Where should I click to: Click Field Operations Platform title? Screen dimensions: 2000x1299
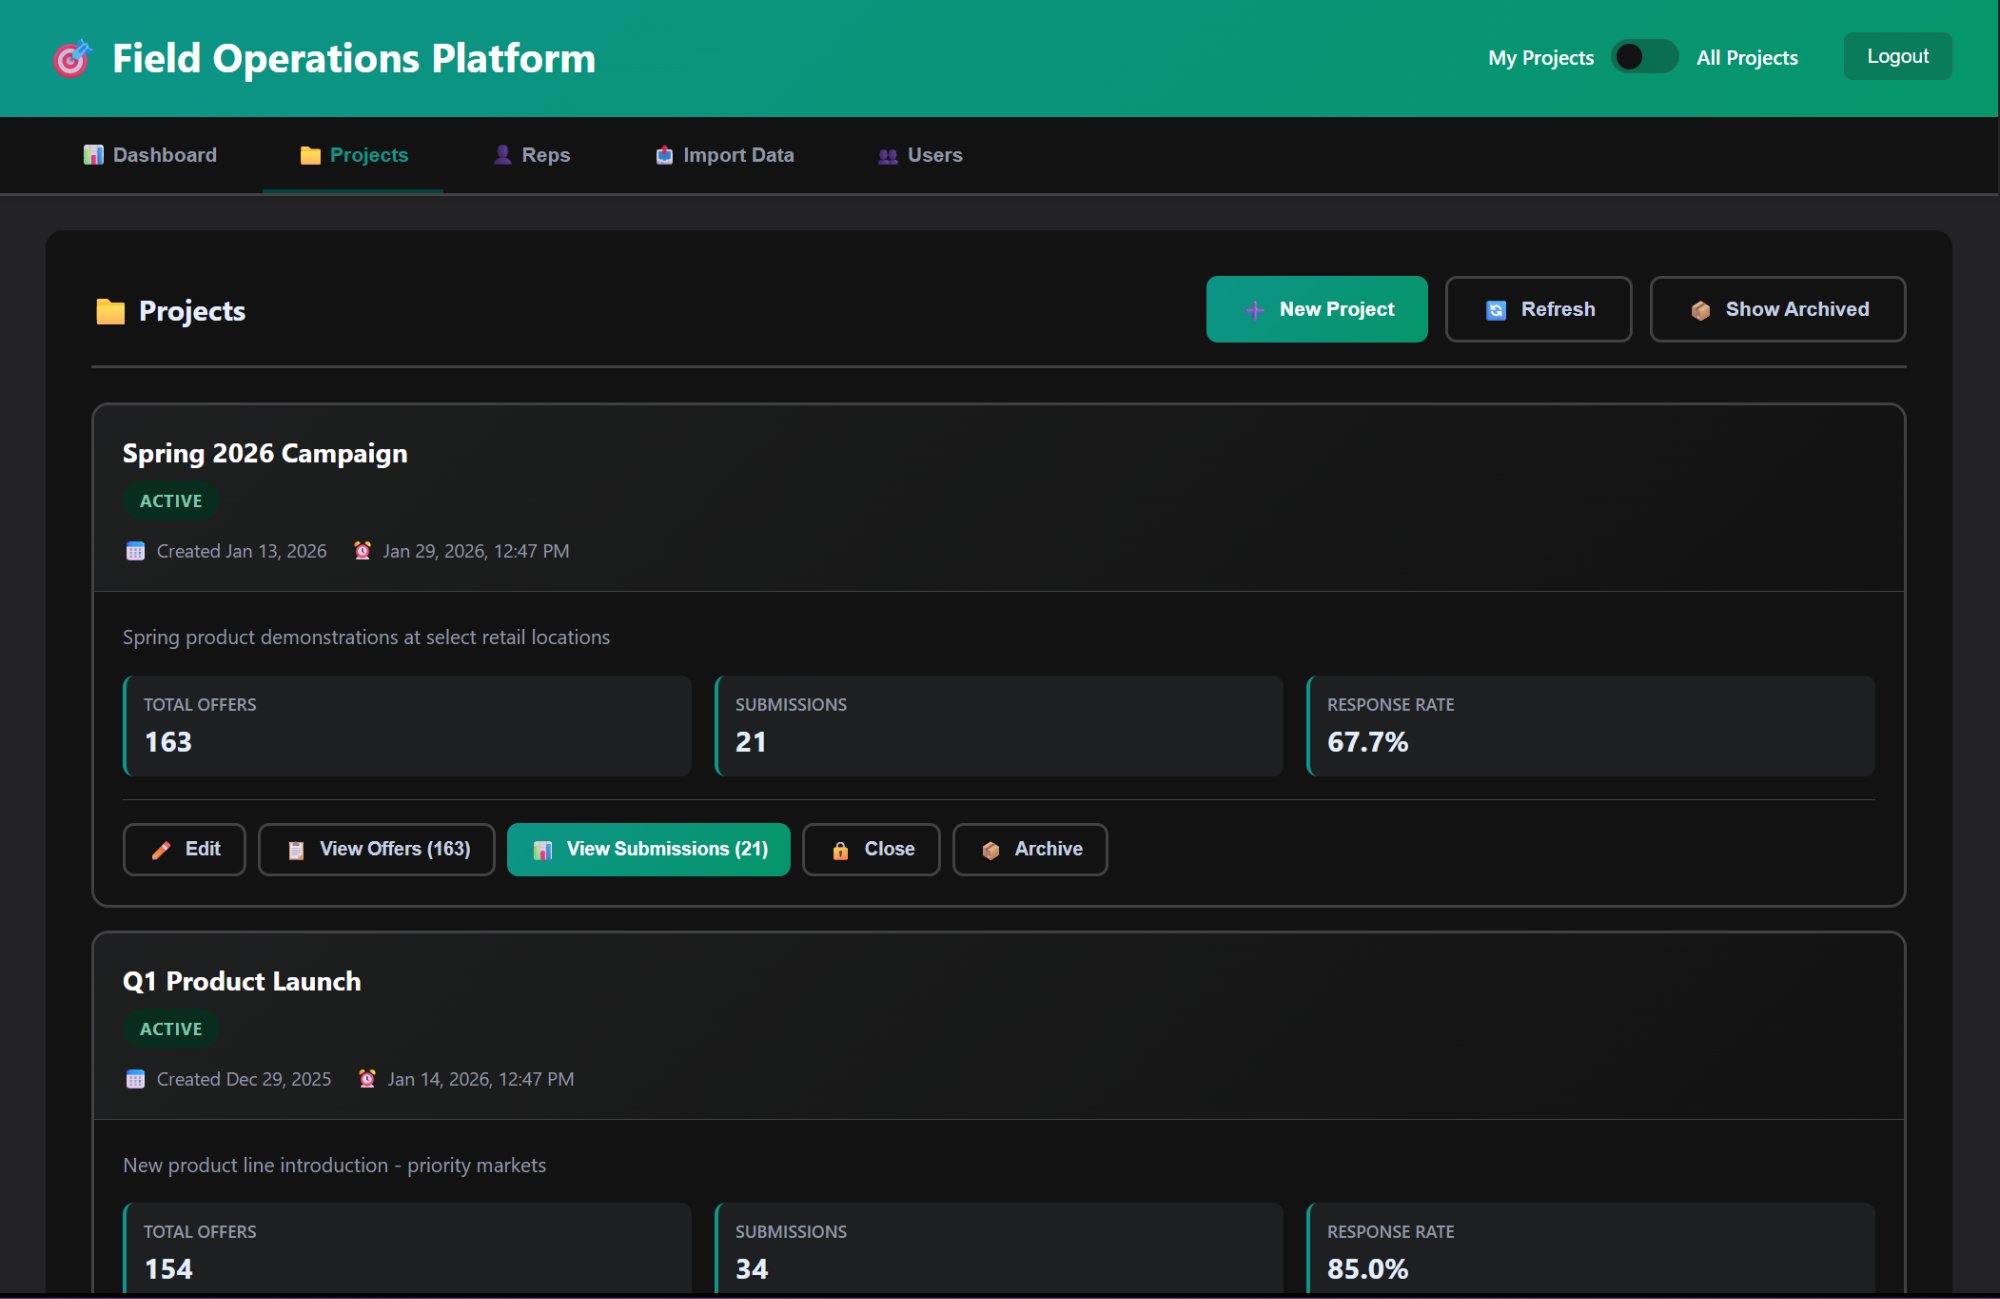[x=354, y=58]
